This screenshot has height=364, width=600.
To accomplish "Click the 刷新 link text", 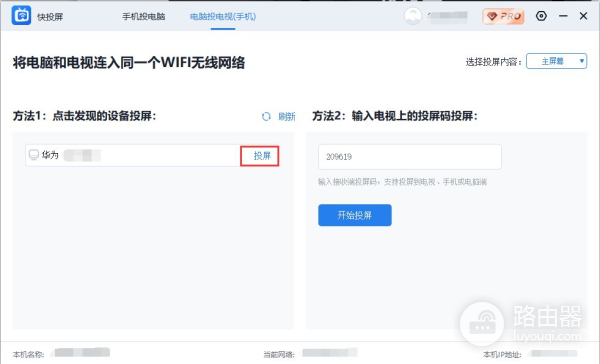I will [287, 116].
